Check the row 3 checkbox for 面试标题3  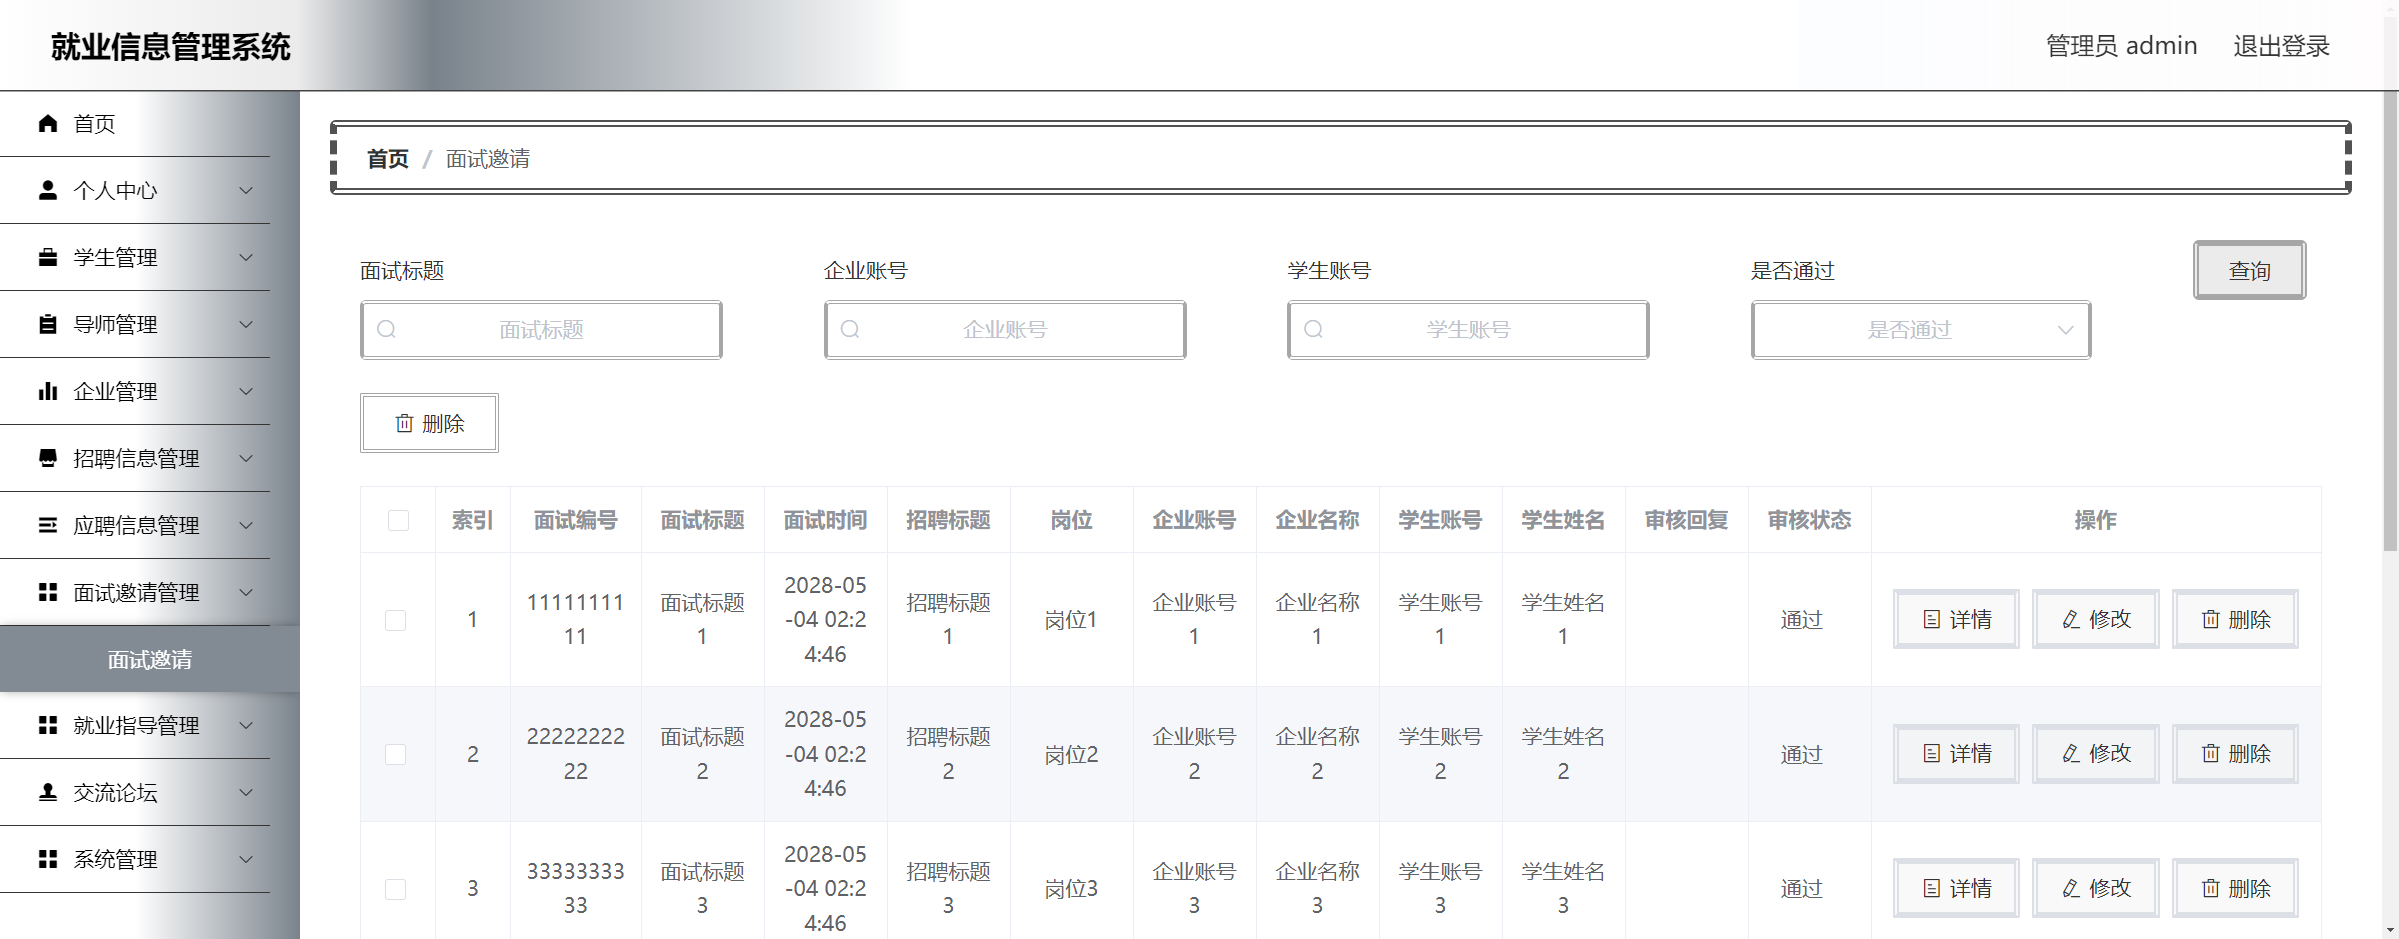[x=396, y=889]
